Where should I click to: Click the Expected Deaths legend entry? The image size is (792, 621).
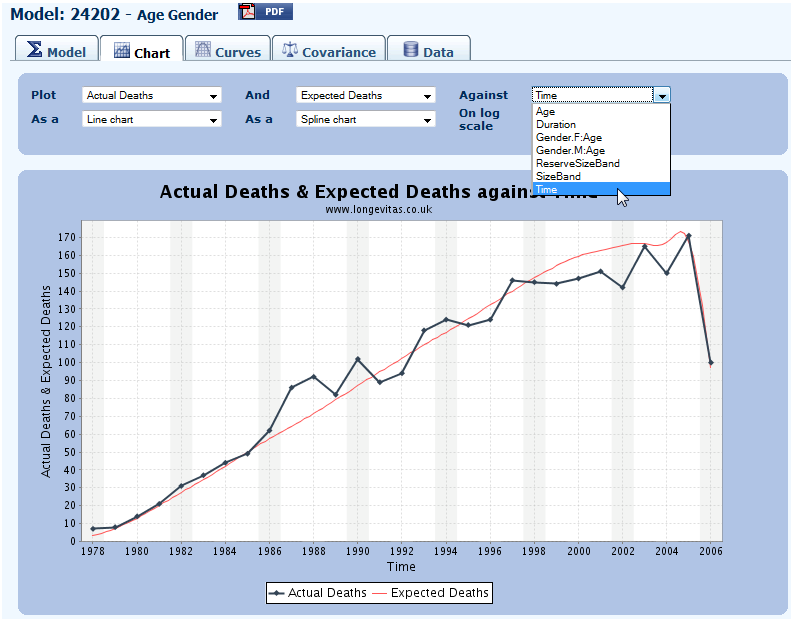(x=431, y=593)
